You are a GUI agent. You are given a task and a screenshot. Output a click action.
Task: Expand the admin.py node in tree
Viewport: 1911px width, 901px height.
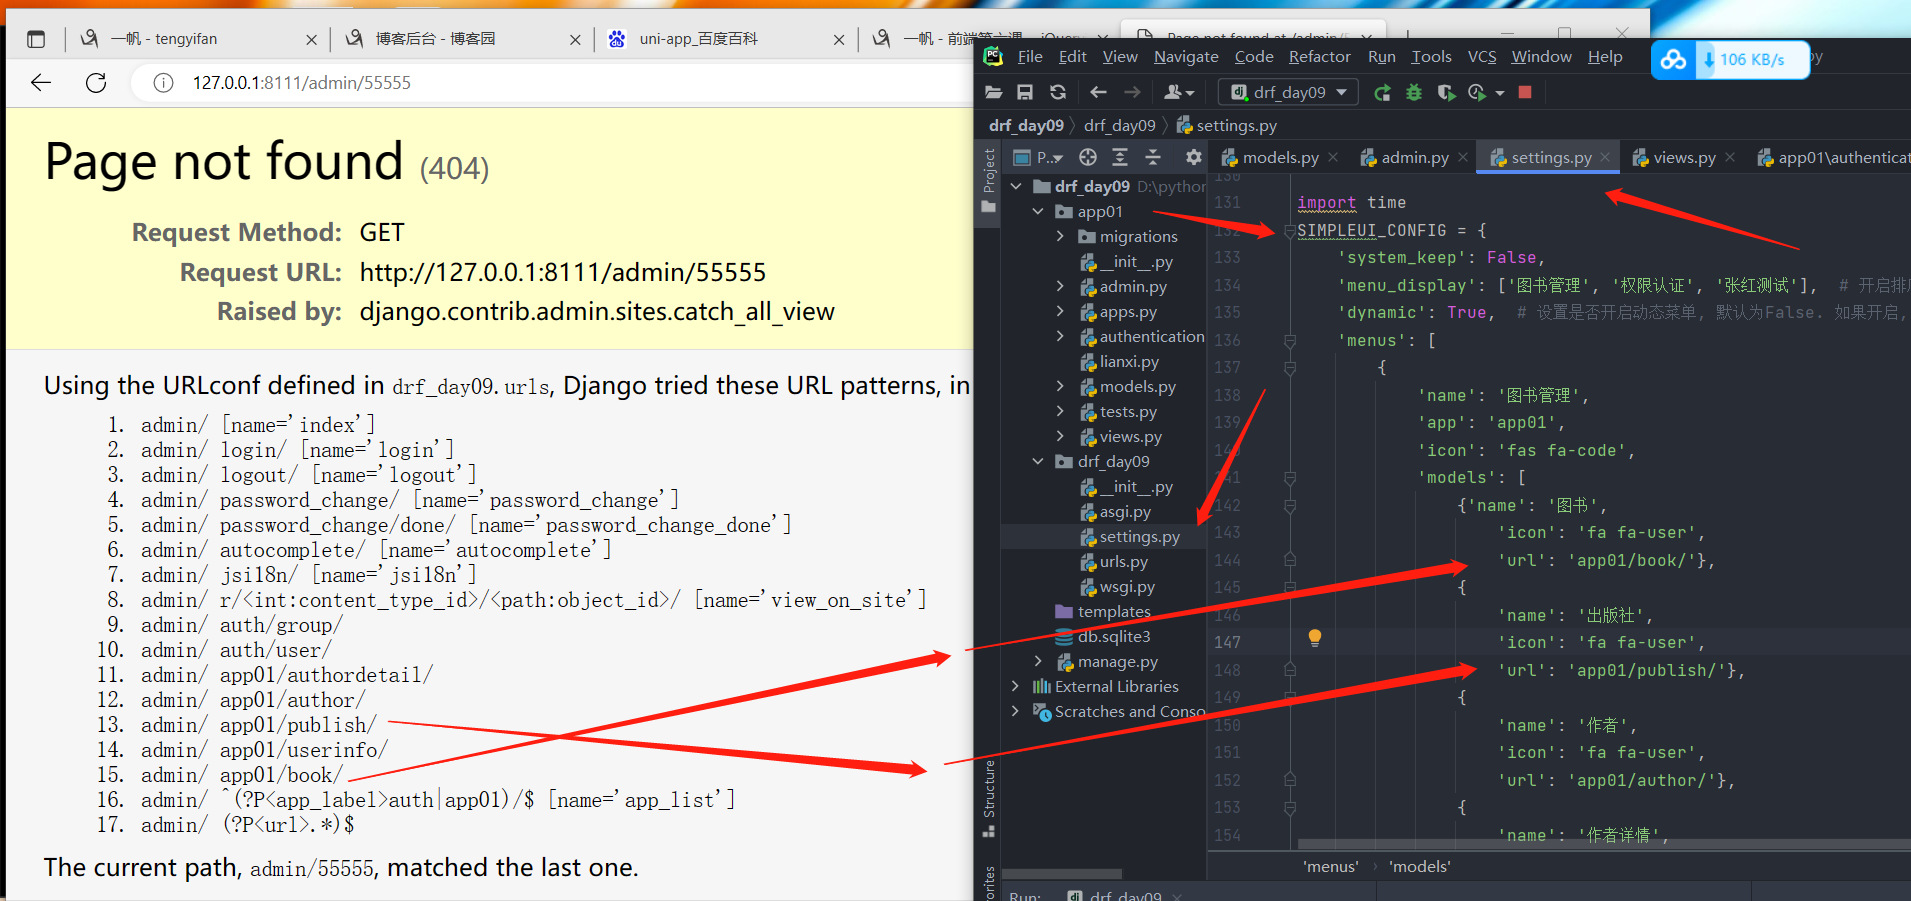(1060, 286)
